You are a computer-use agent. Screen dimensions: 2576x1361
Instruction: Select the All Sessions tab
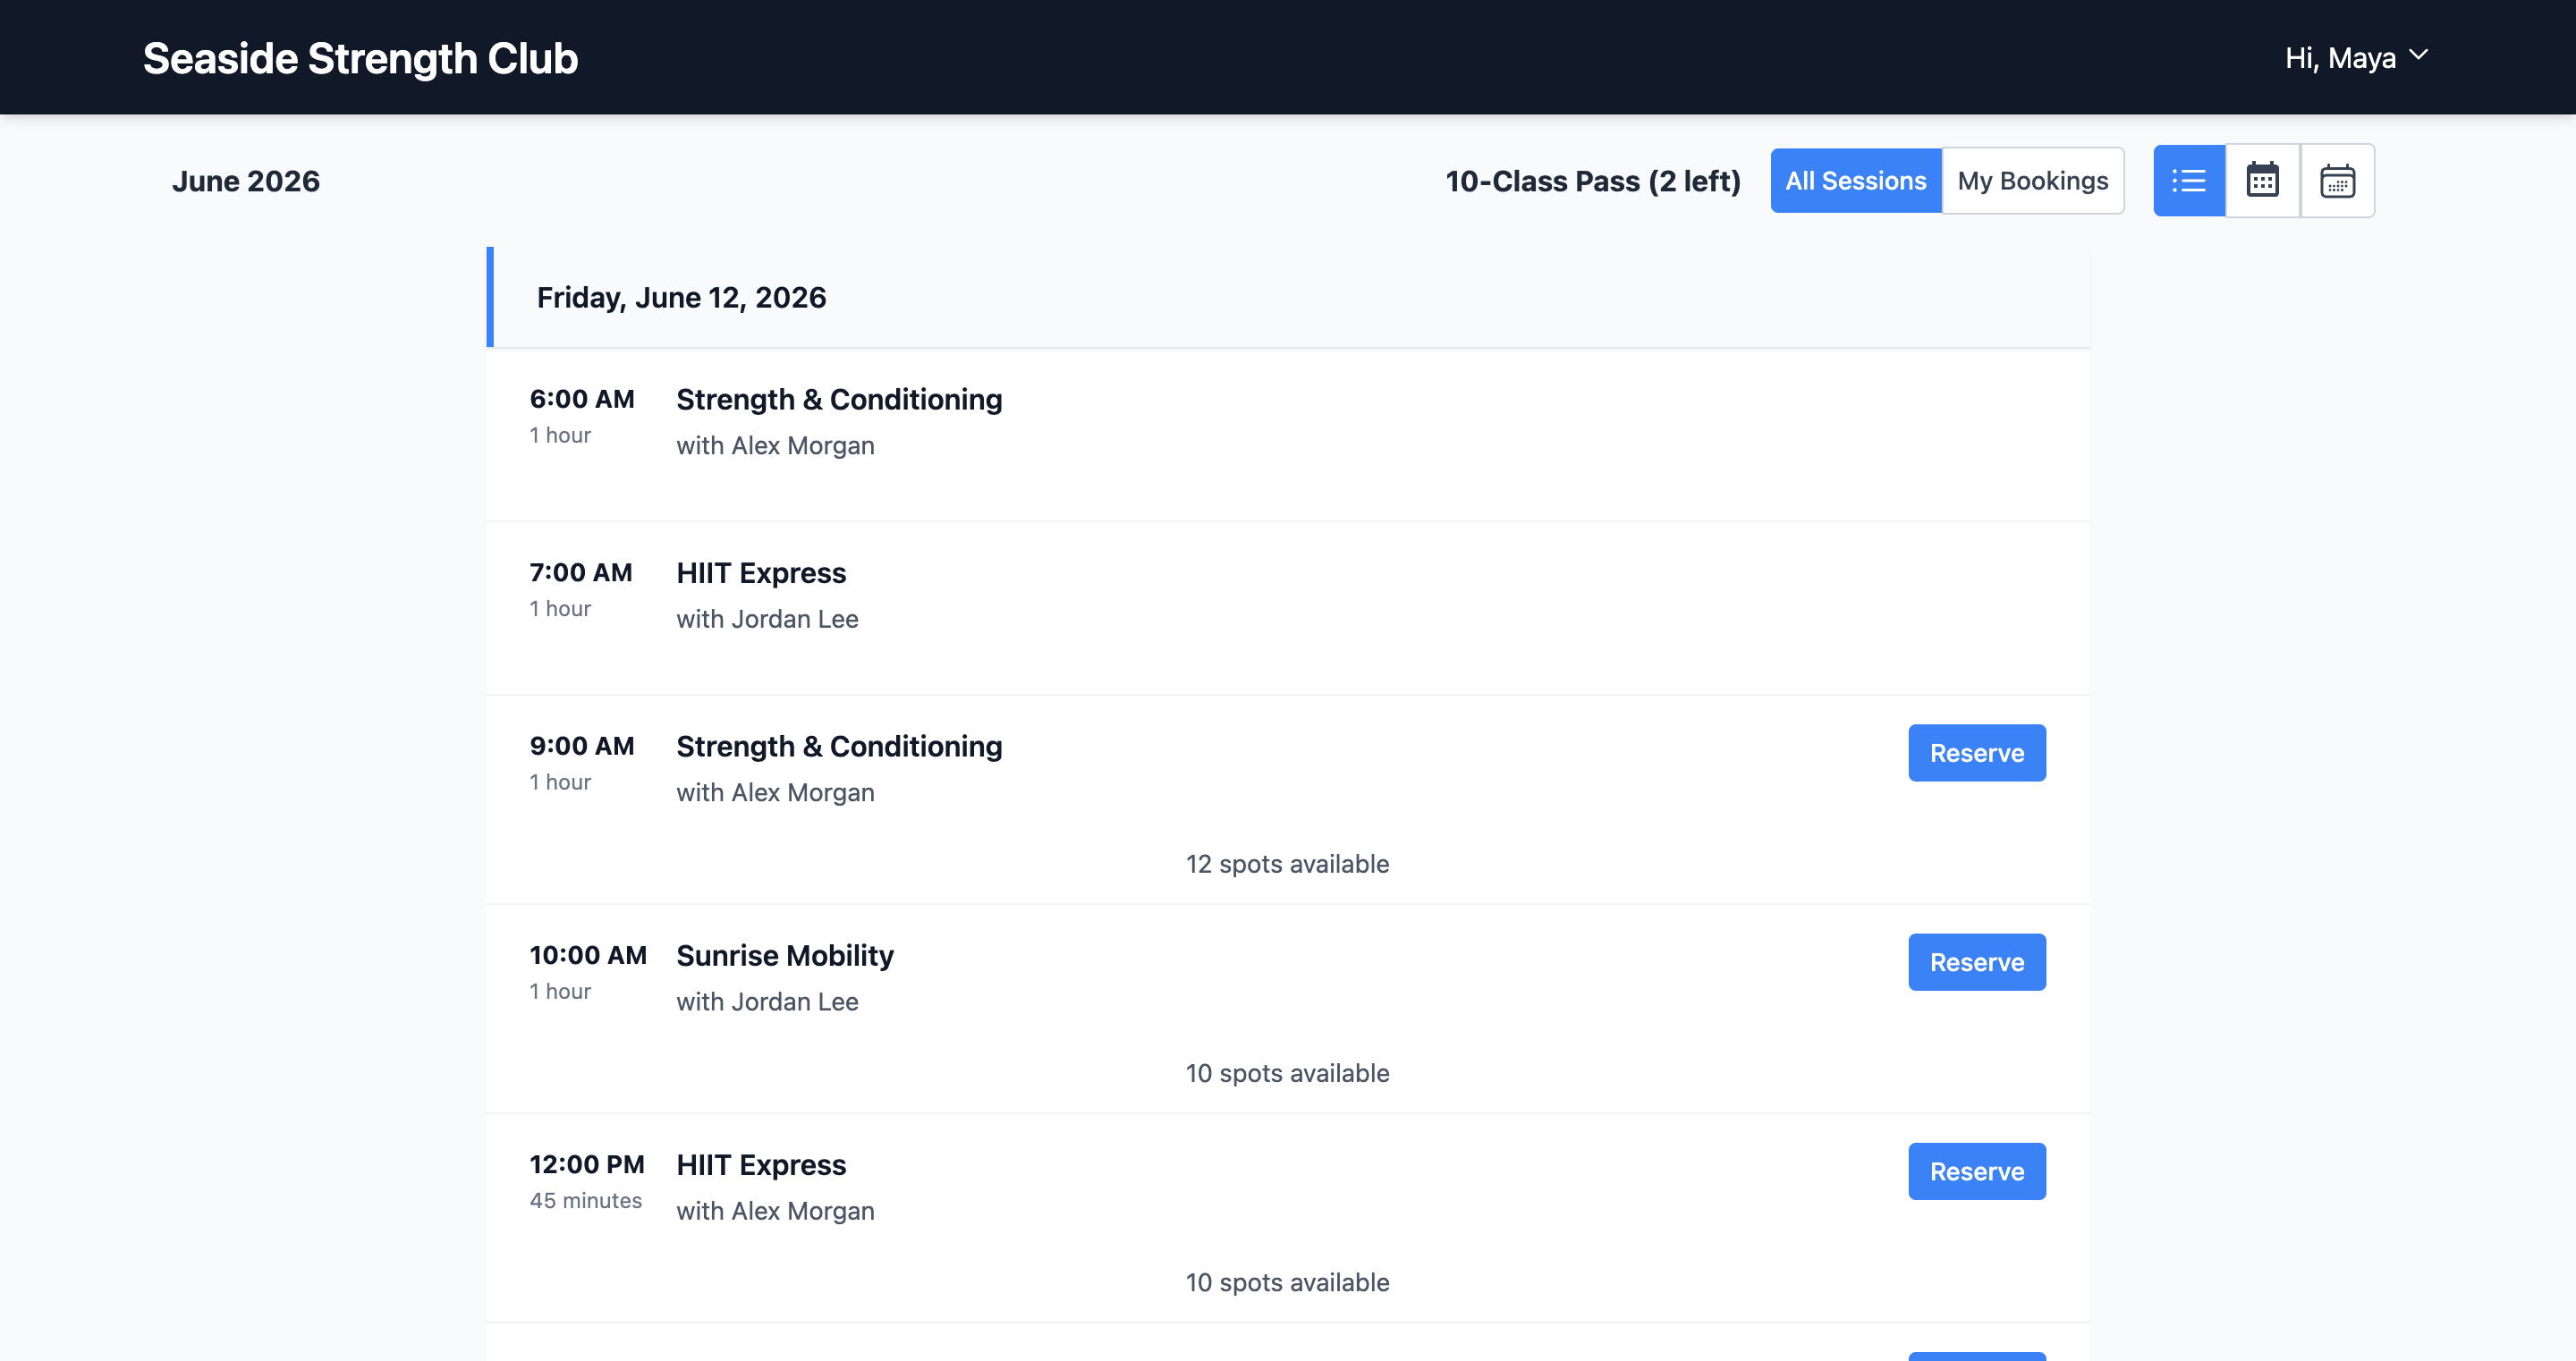tap(1856, 181)
